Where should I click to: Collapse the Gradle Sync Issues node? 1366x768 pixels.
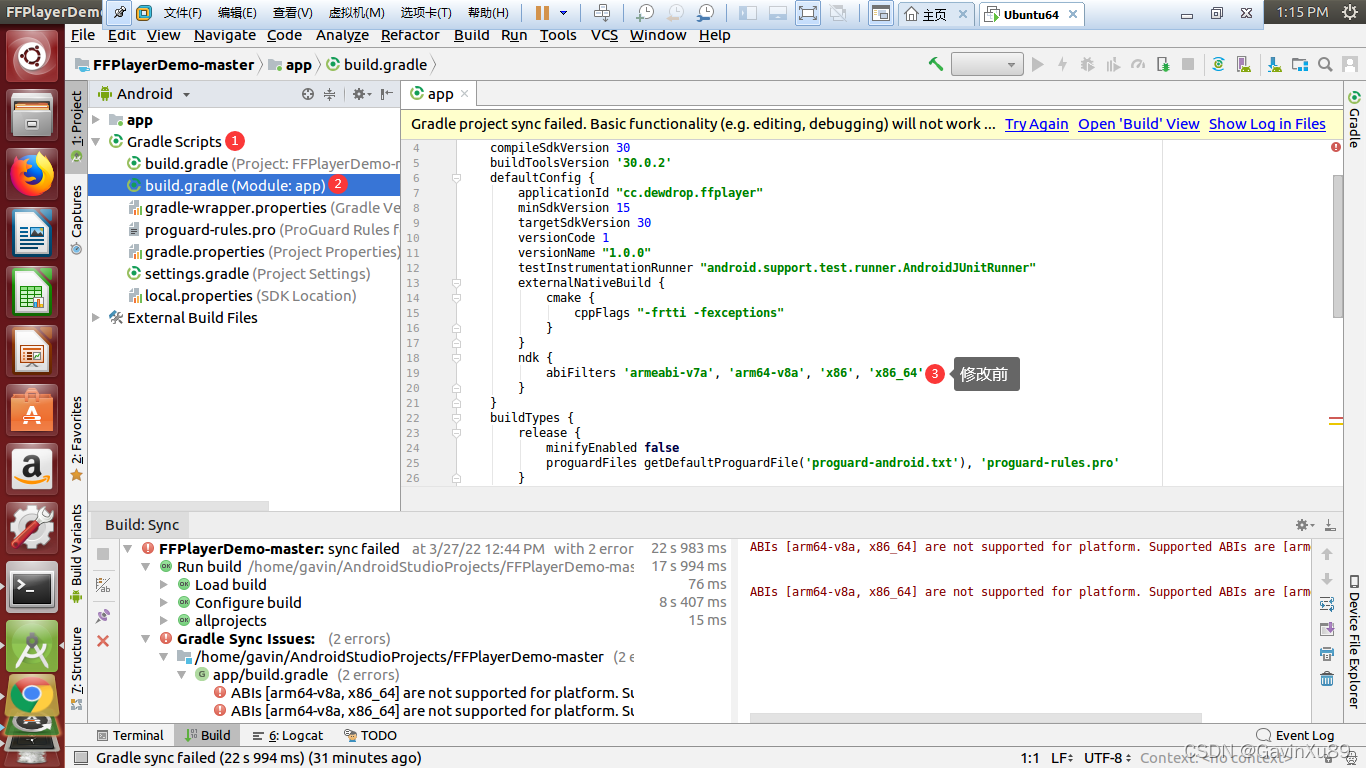146,639
